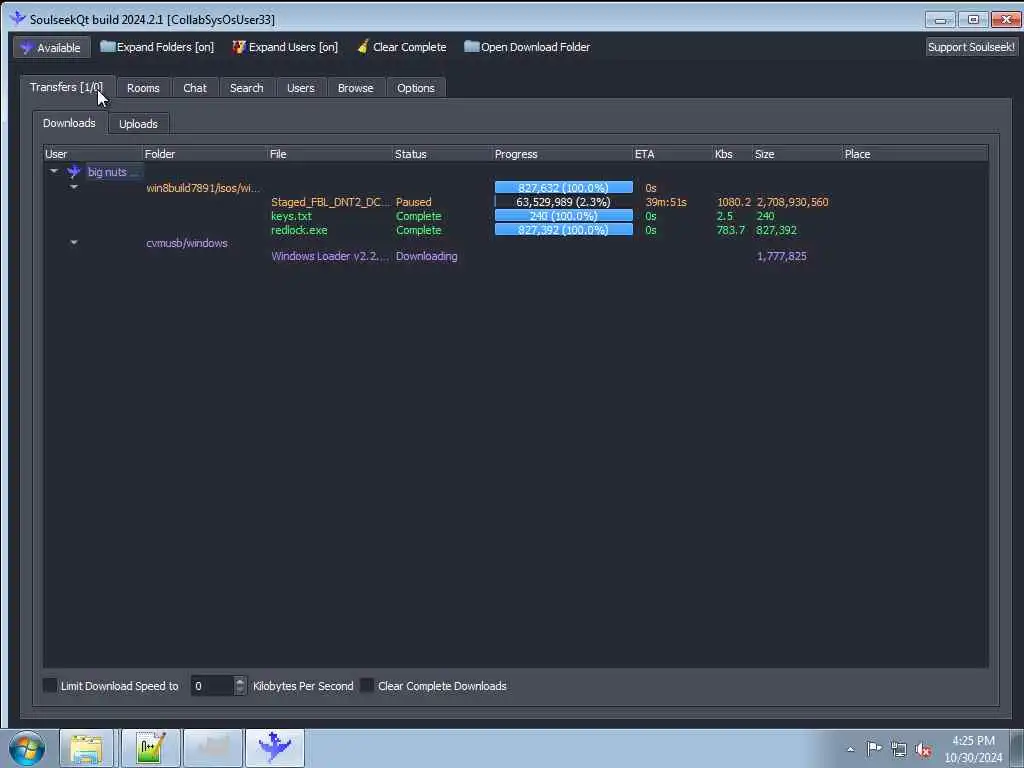This screenshot has width=1024, height=768.
Task: Click the 39m:51s ETA value
Action: coord(665,202)
